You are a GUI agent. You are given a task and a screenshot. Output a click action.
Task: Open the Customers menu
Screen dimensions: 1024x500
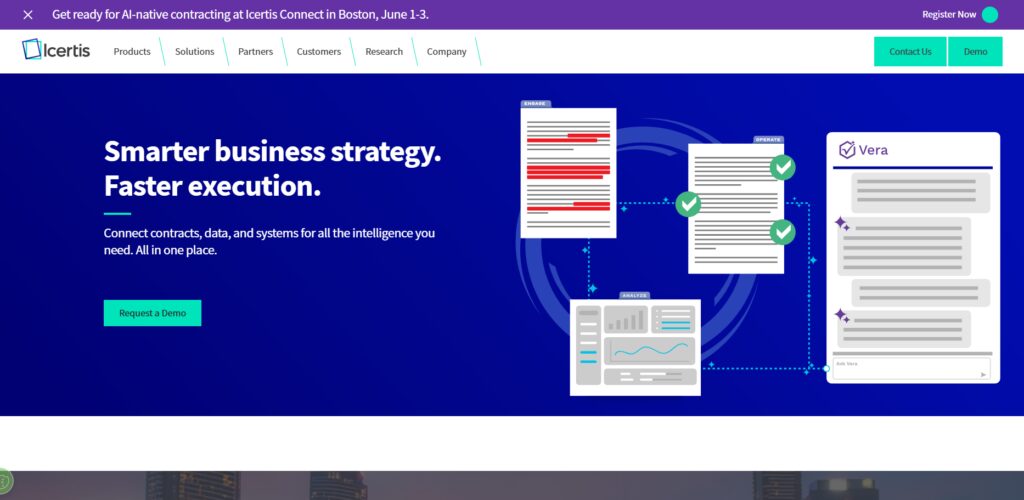pyautogui.click(x=319, y=52)
